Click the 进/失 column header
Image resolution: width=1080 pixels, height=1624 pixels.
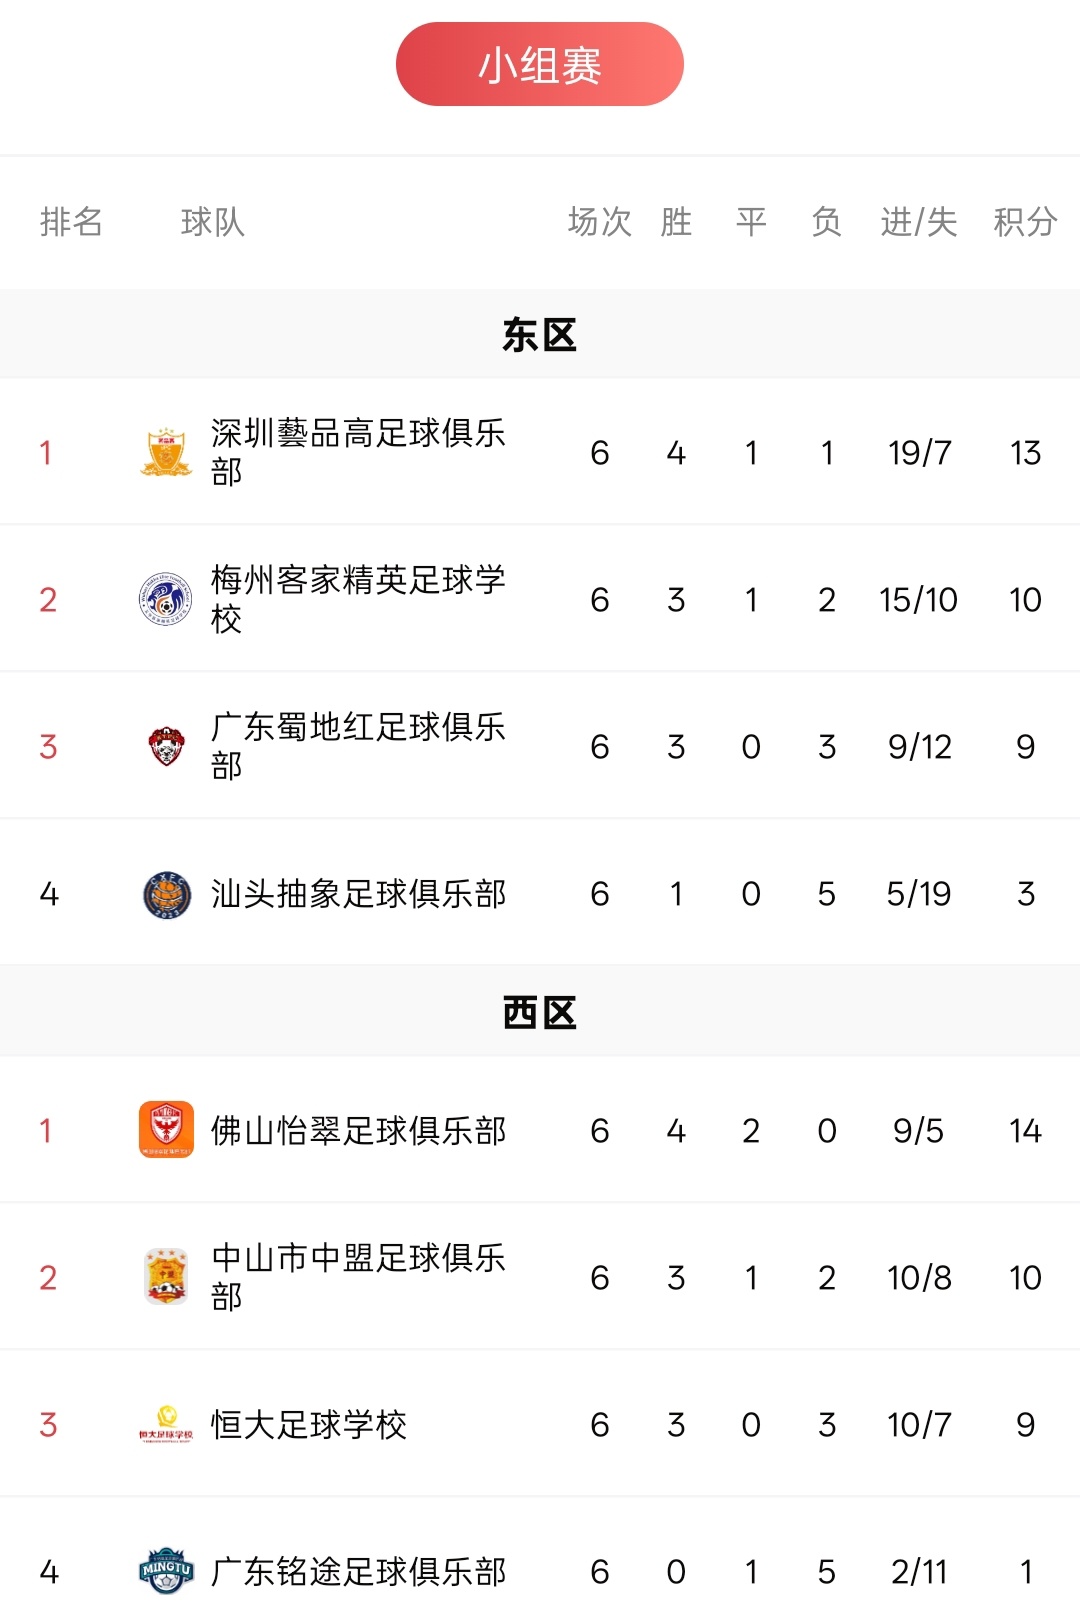tap(919, 222)
